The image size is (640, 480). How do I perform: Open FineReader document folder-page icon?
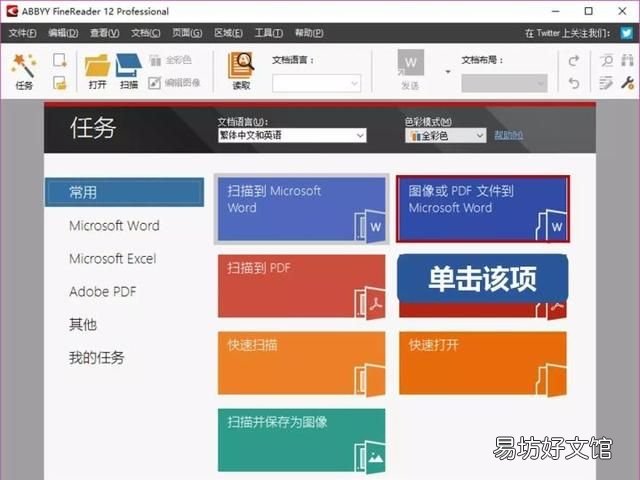(x=60, y=83)
